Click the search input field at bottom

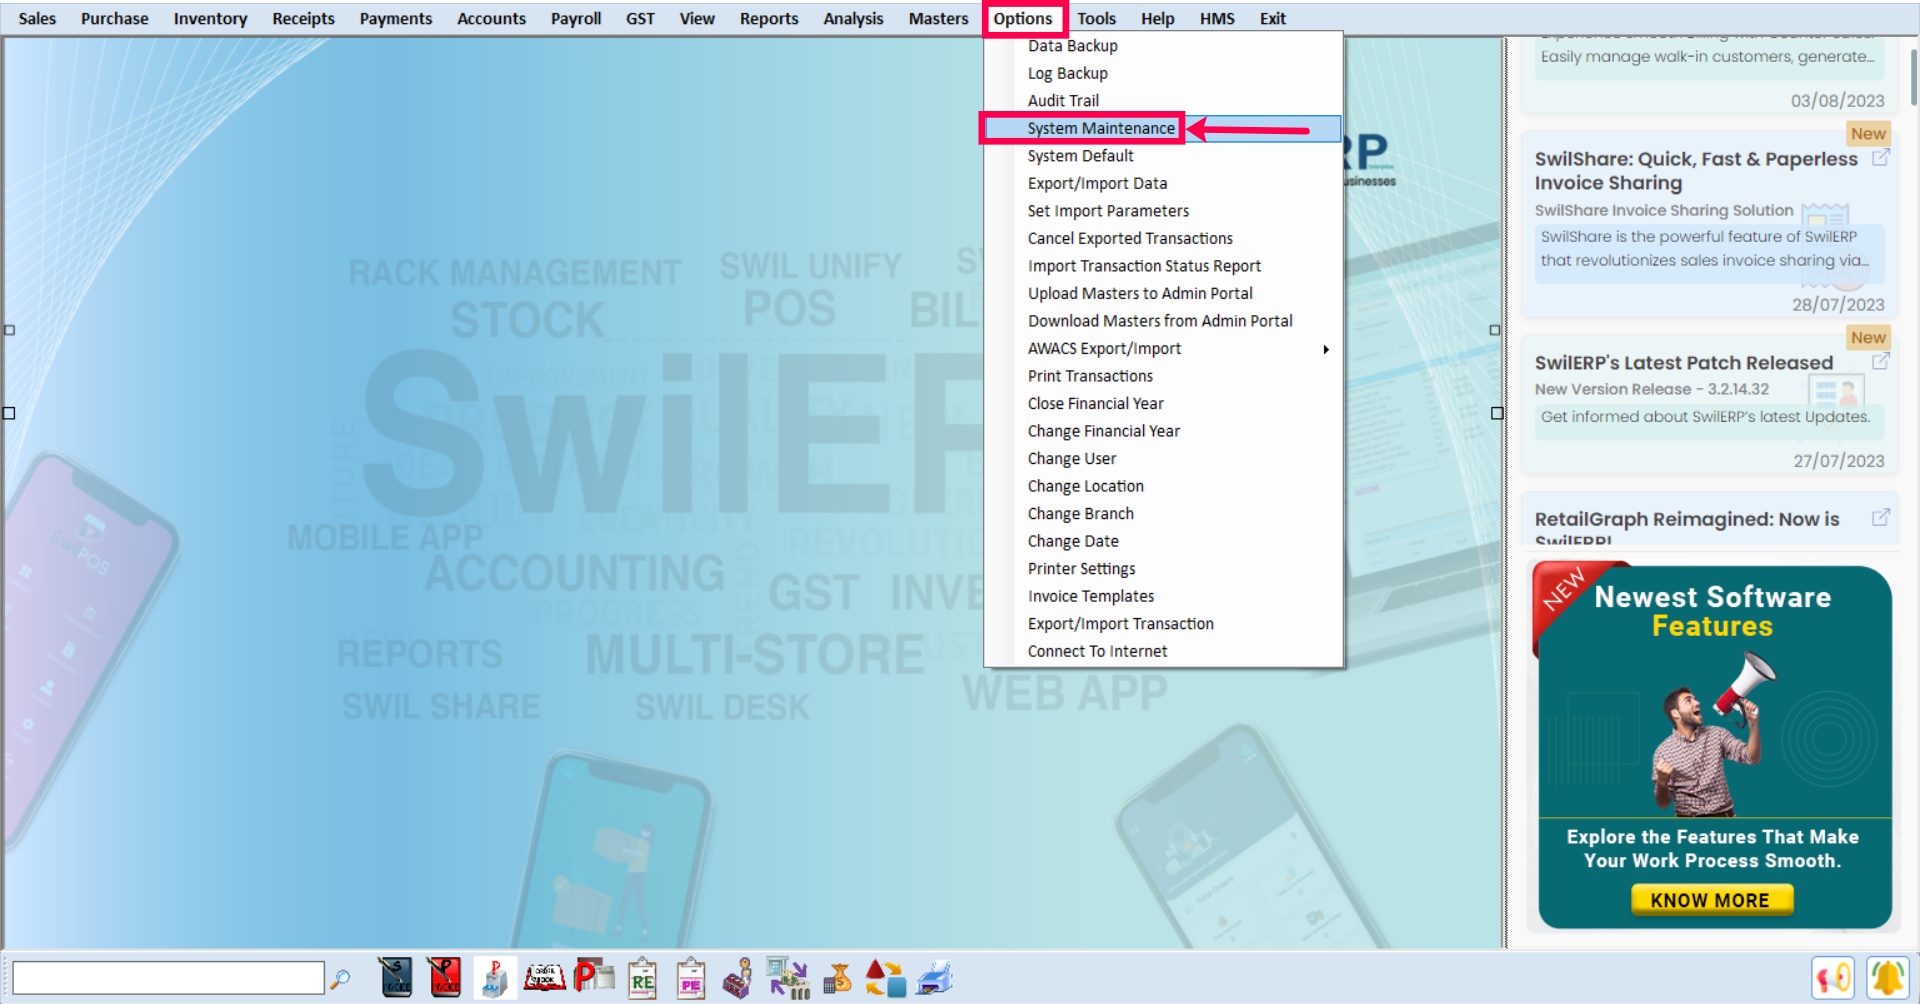(168, 977)
